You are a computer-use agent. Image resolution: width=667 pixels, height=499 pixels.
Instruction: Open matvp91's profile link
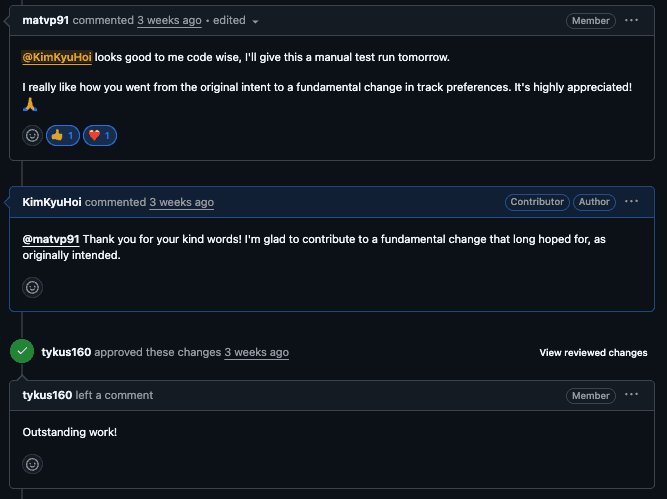coord(45,20)
